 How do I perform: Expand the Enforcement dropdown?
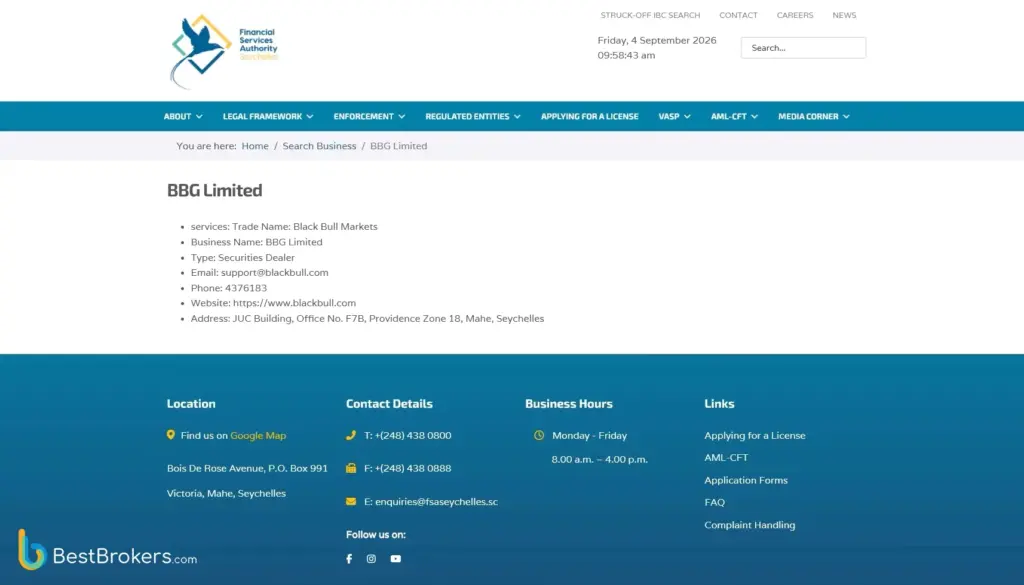369,116
